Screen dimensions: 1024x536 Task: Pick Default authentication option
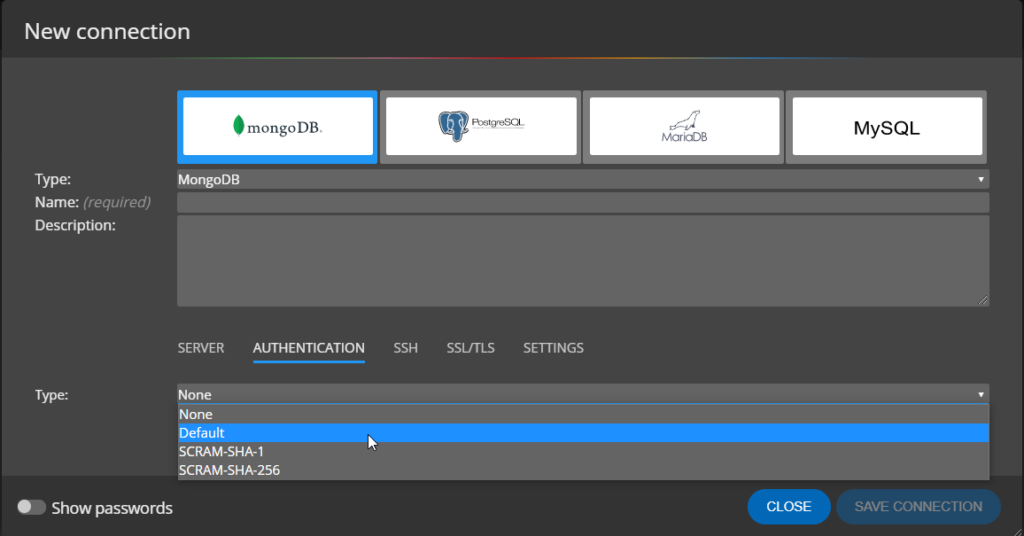point(583,433)
